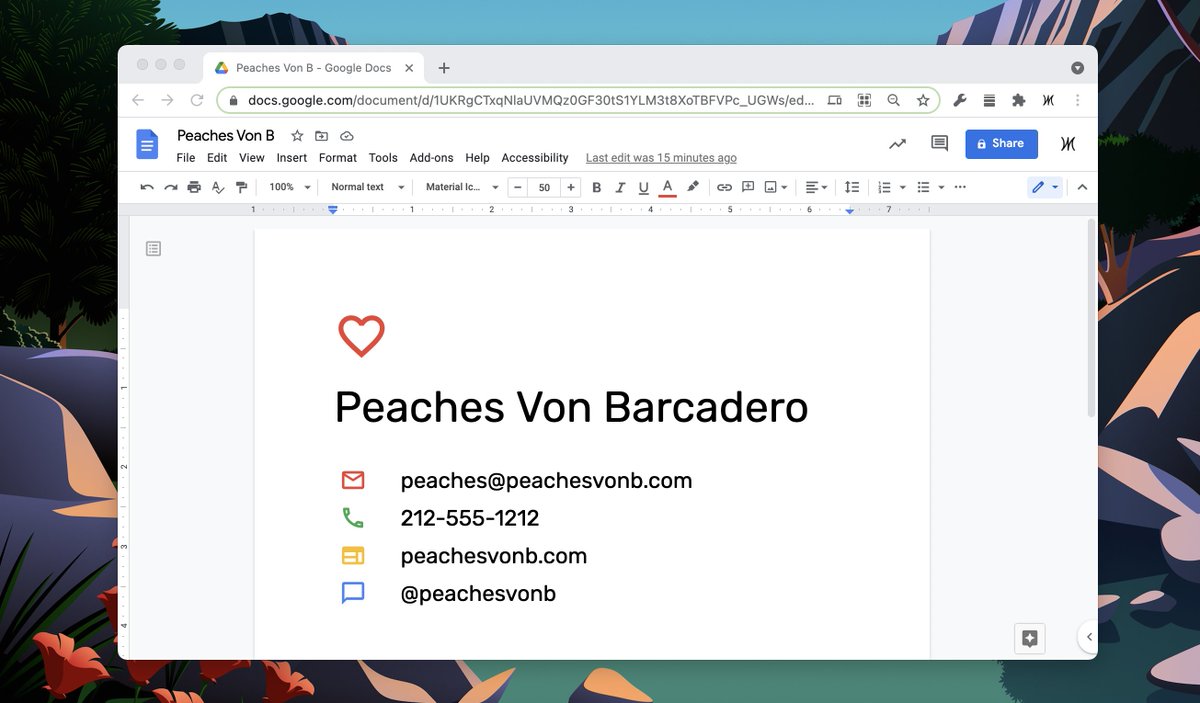Viewport: 1200px width, 703px height.
Task: Increase font size with plus button
Action: click(x=570, y=187)
